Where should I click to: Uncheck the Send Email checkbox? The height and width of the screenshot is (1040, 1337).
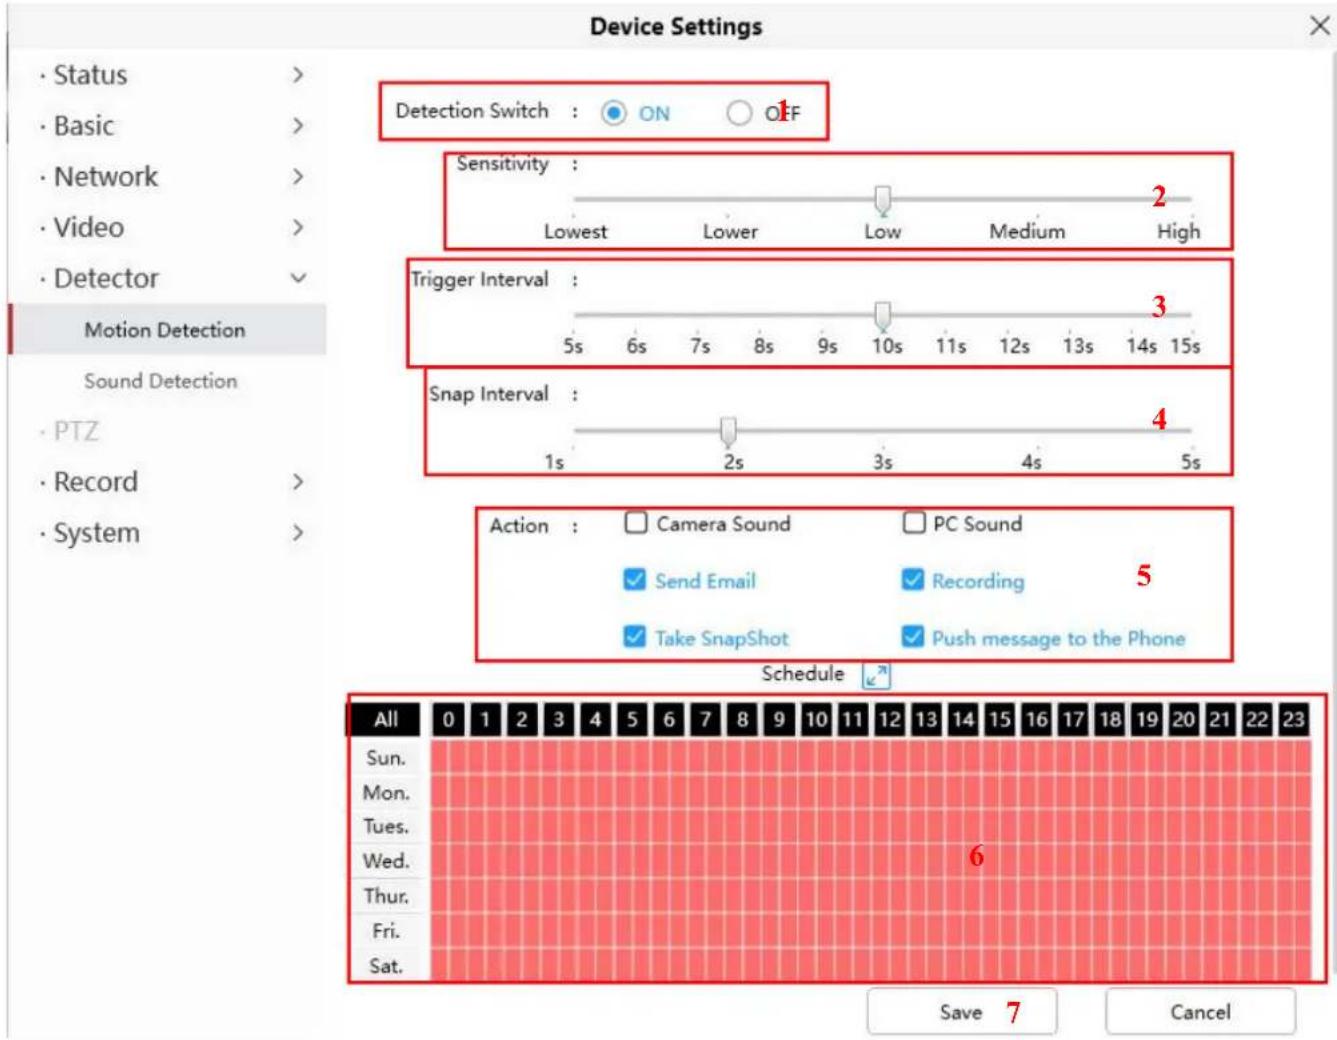(x=635, y=580)
